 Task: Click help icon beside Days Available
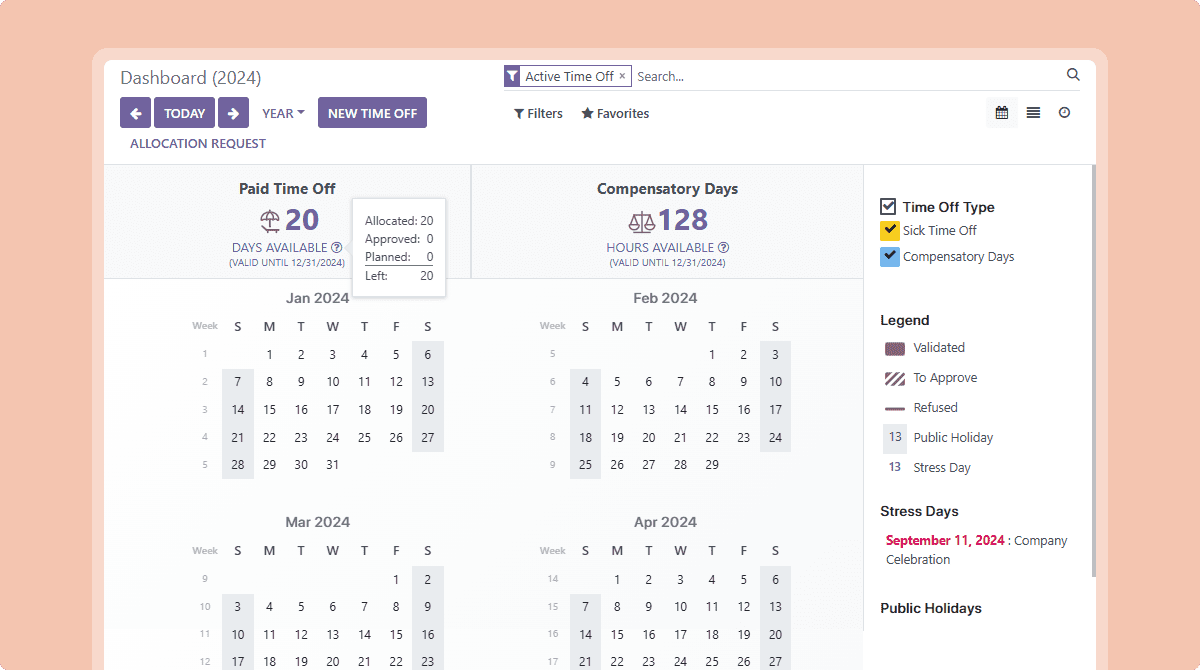point(337,247)
